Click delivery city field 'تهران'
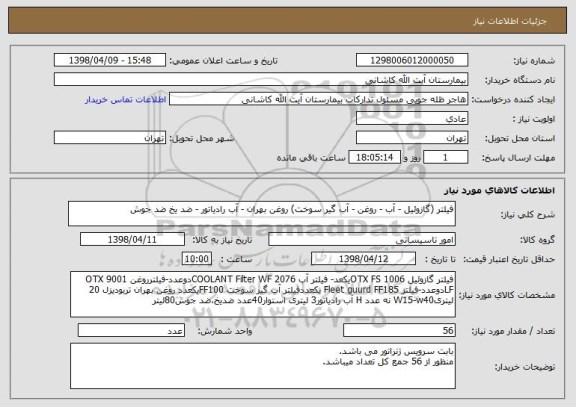Viewport: 576px width, 407px height. click(x=110, y=138)
